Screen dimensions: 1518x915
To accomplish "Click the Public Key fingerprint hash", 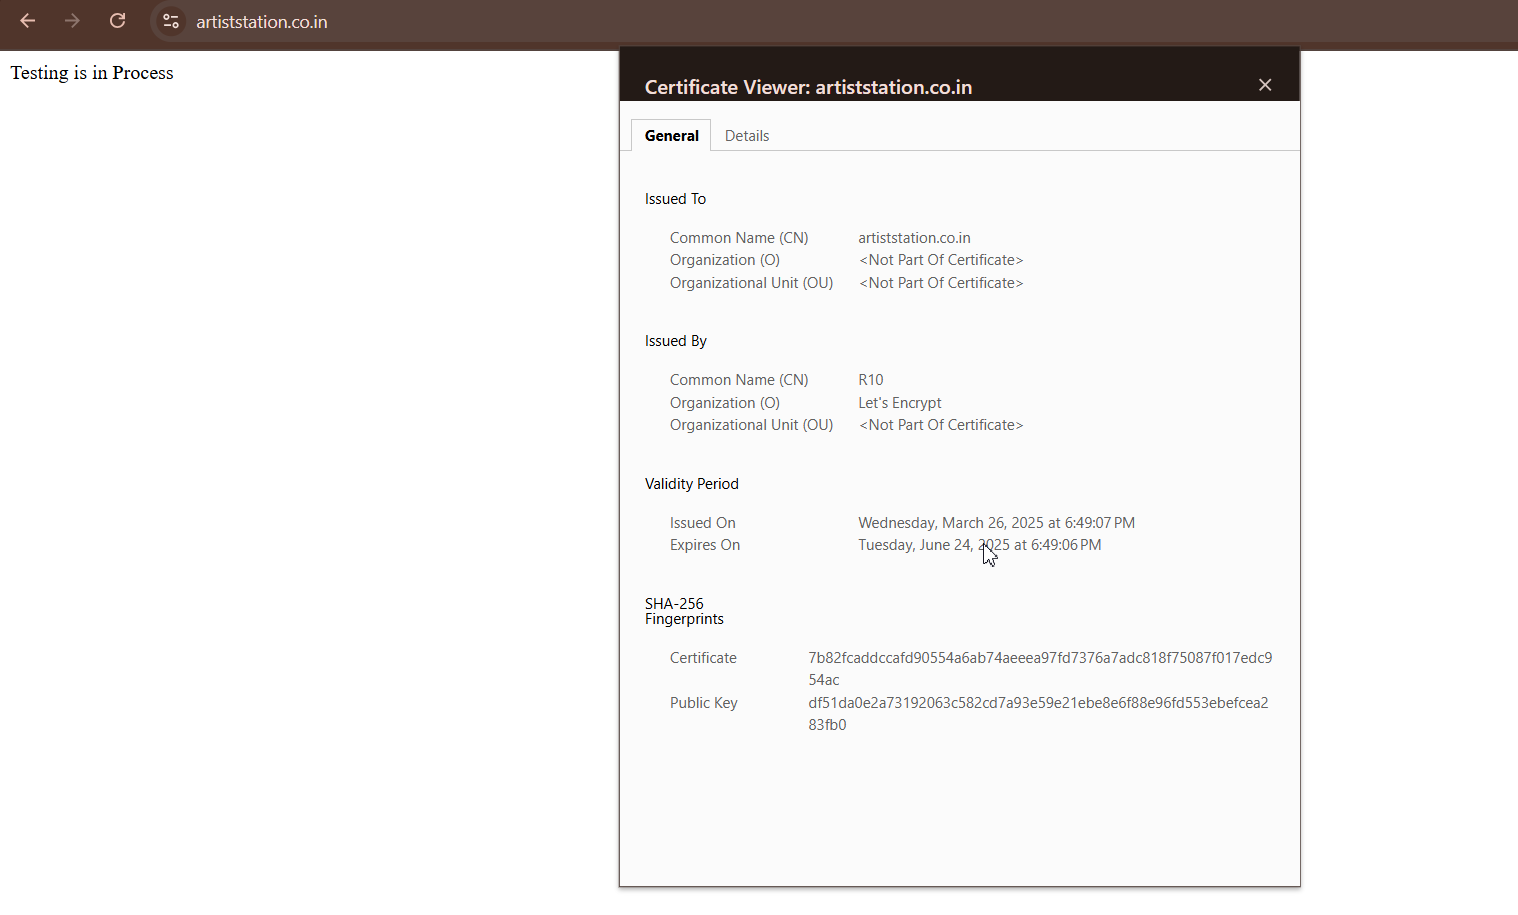I will (x=1037, y=703).
